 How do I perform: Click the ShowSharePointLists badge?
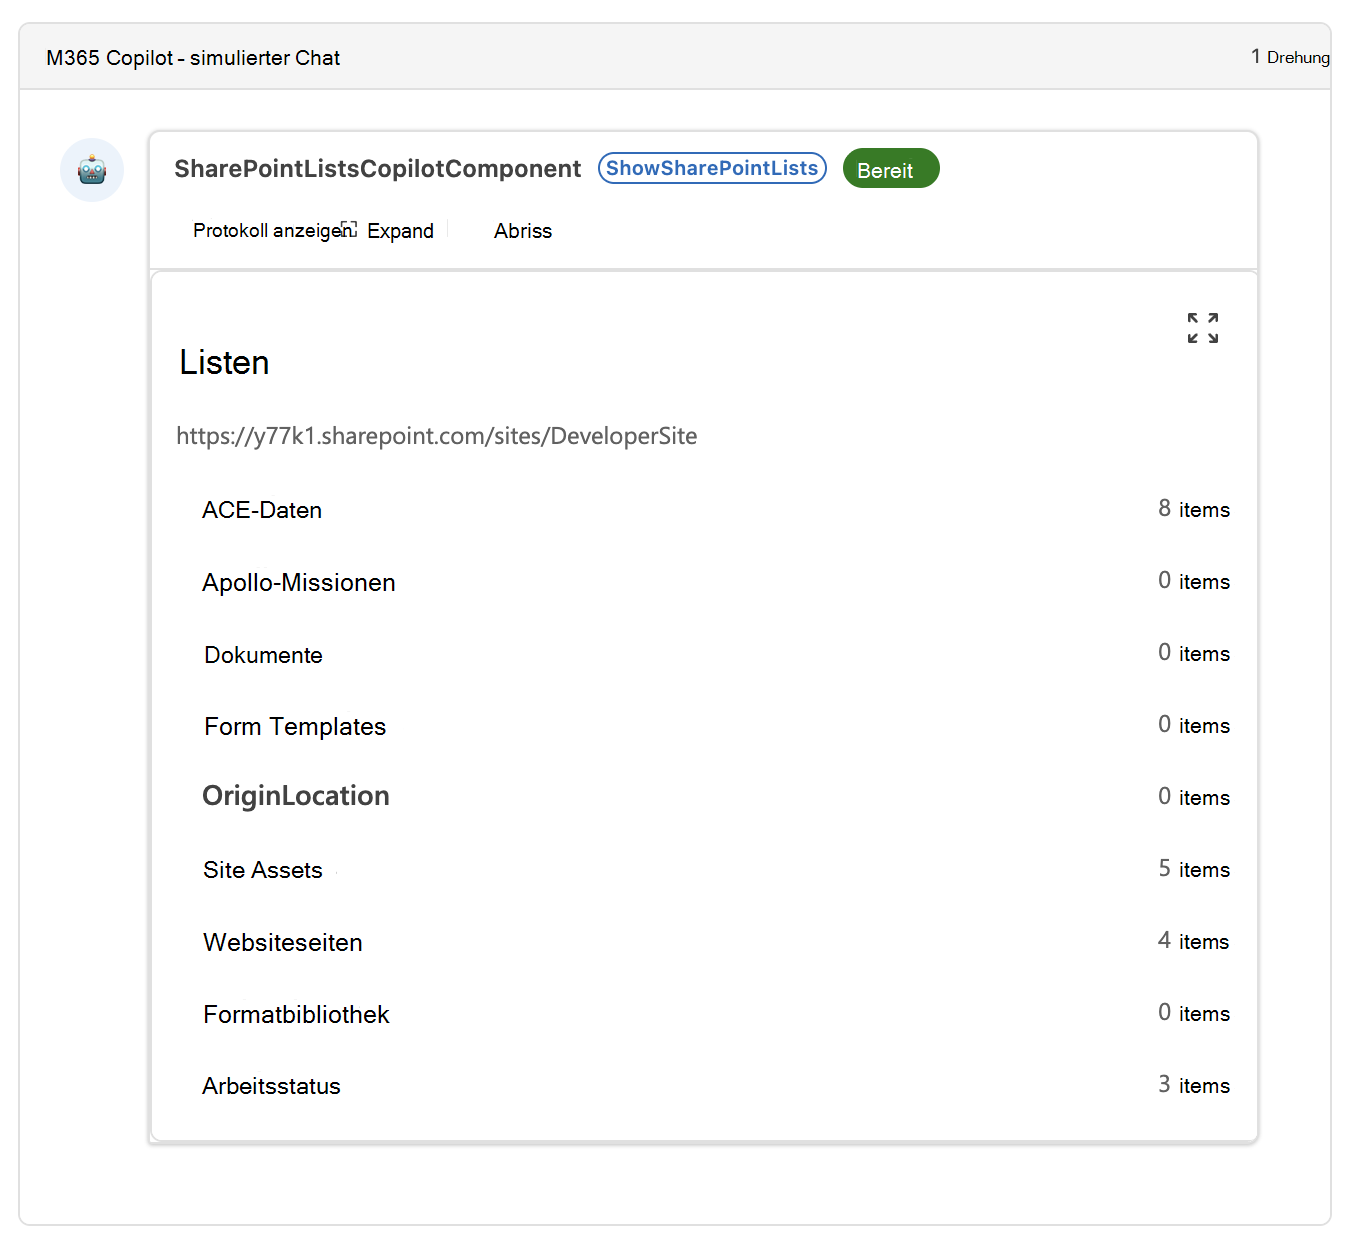click(712, 168)
